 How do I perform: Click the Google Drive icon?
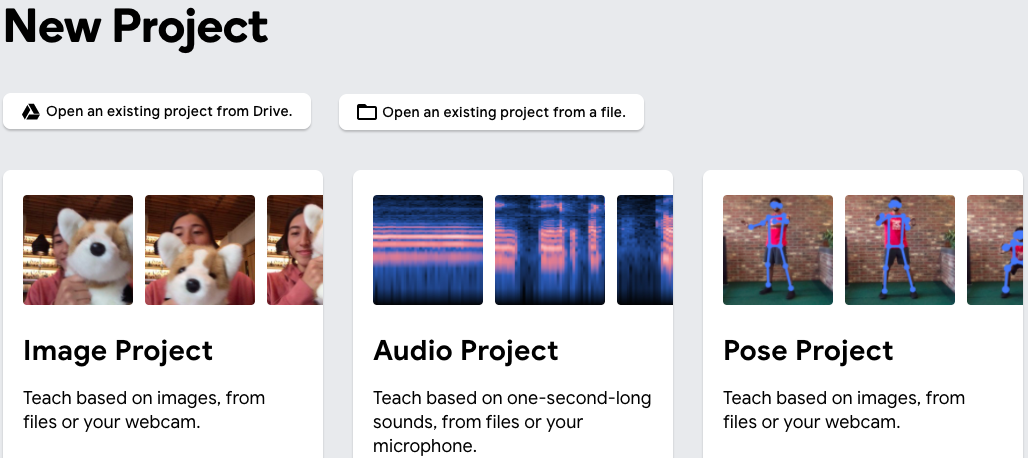click(x=31, y=112)
